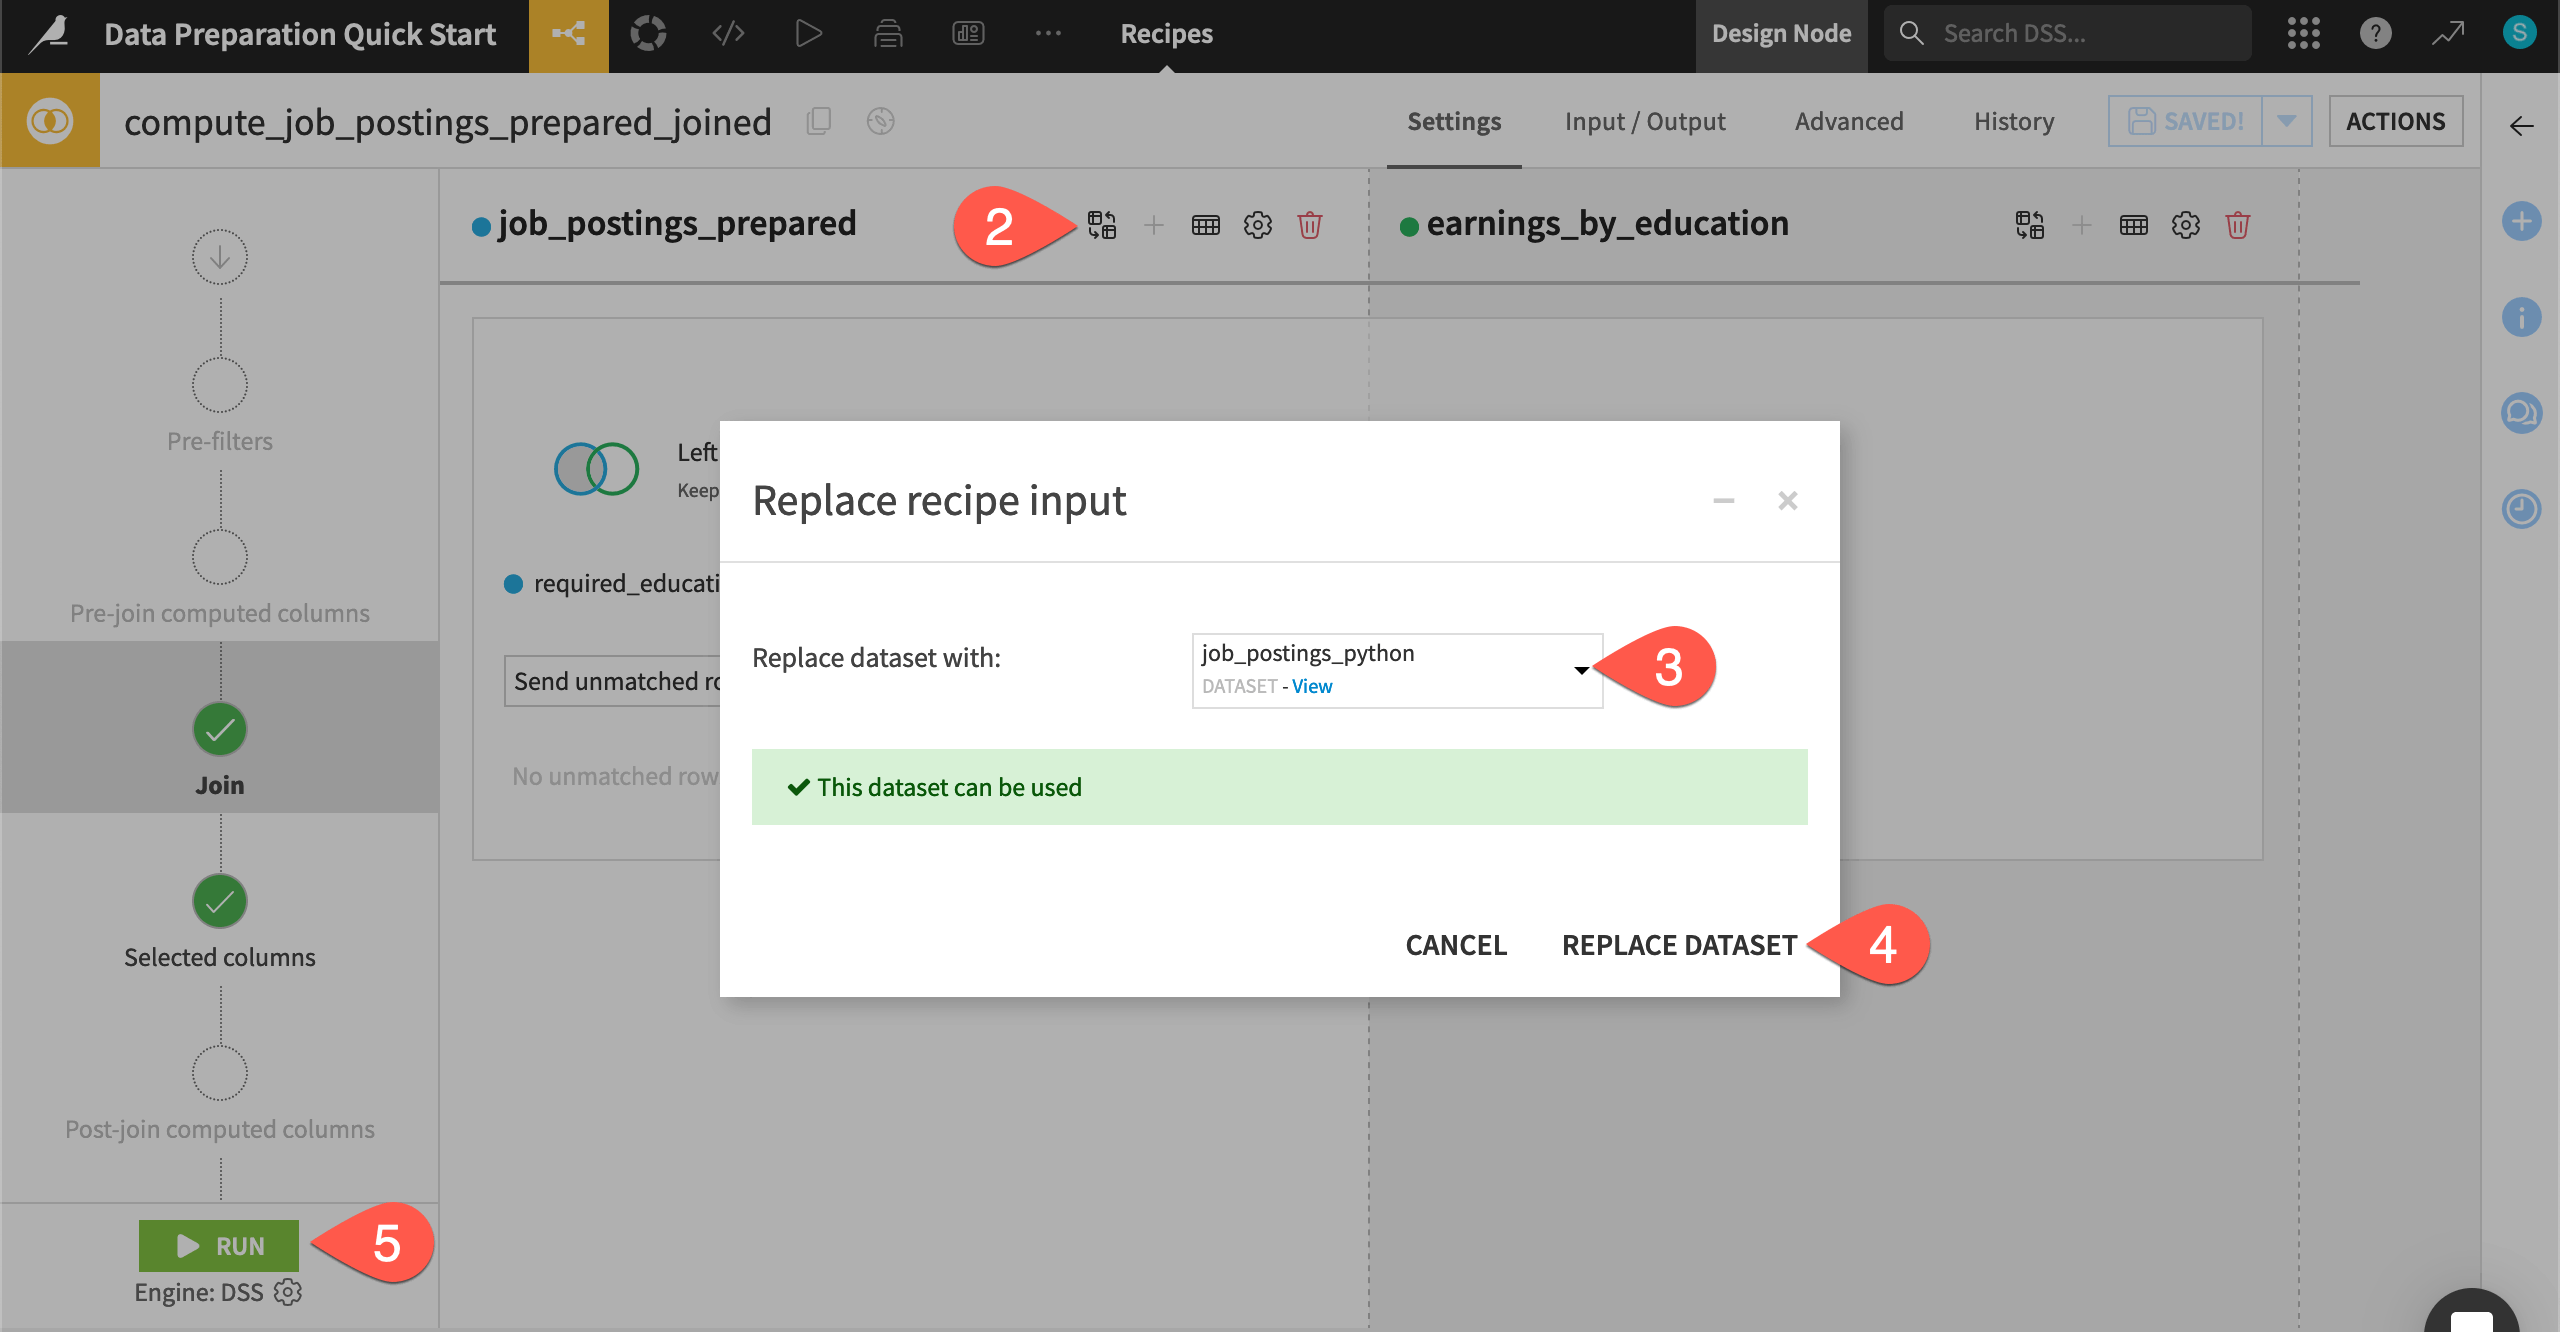Click the green RUN button
Image resolution: width=2560 pixels, height=1332 pixels.
219,1246
